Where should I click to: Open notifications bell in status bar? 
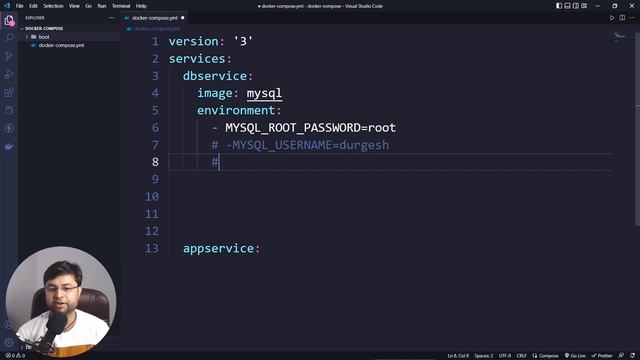pos(632,356)
